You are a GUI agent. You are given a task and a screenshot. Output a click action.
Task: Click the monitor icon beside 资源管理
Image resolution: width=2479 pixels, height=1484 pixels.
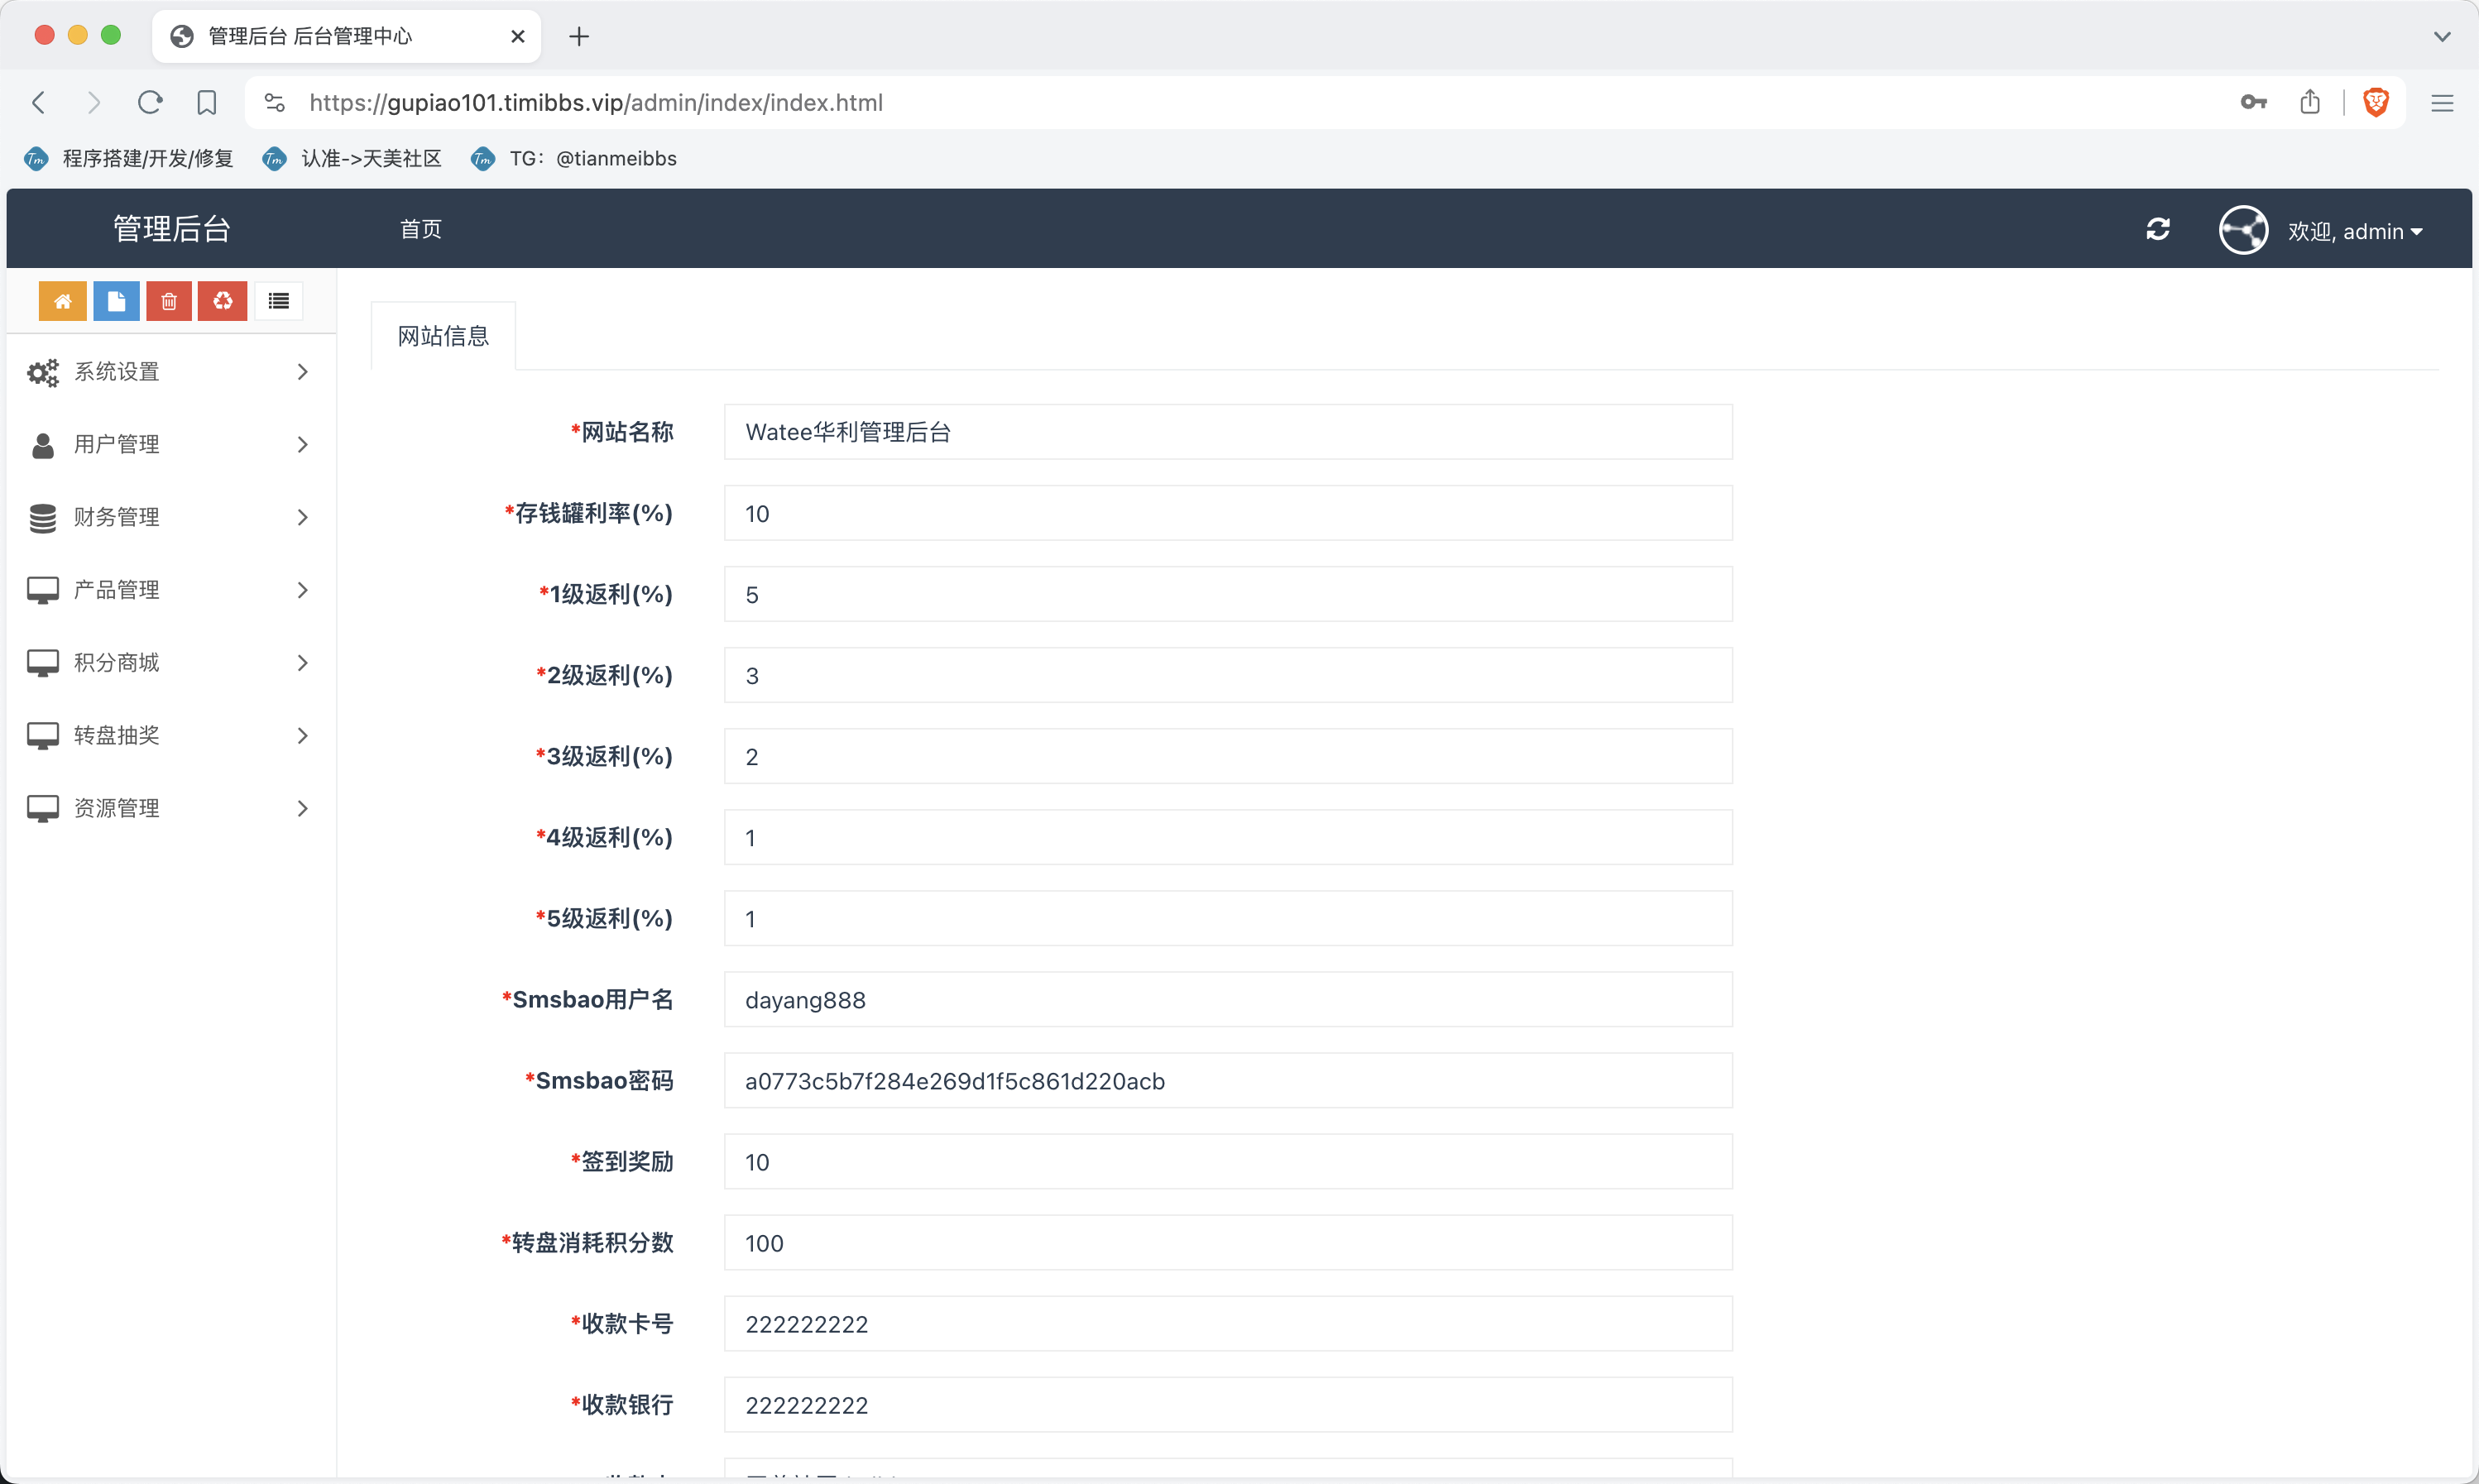[43, 809]
